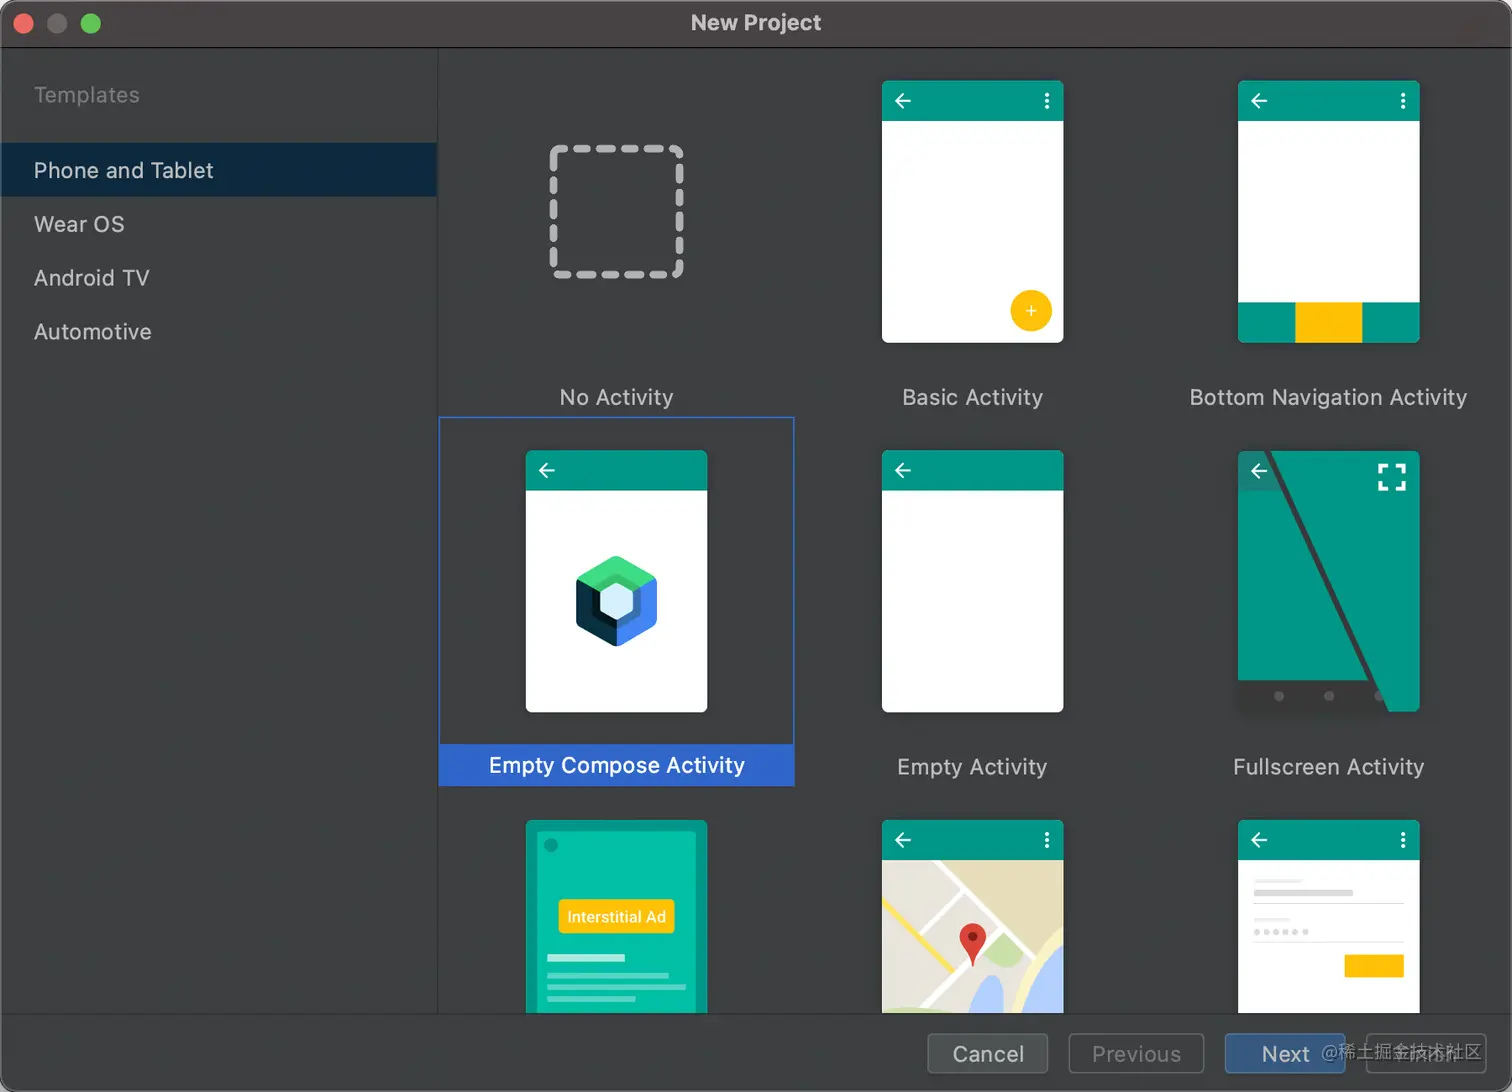The height and width of the screenshot is (1092, 1512).
Task: Click the overflow dots in Basic Activity preview
Action: coord(1047,101)
